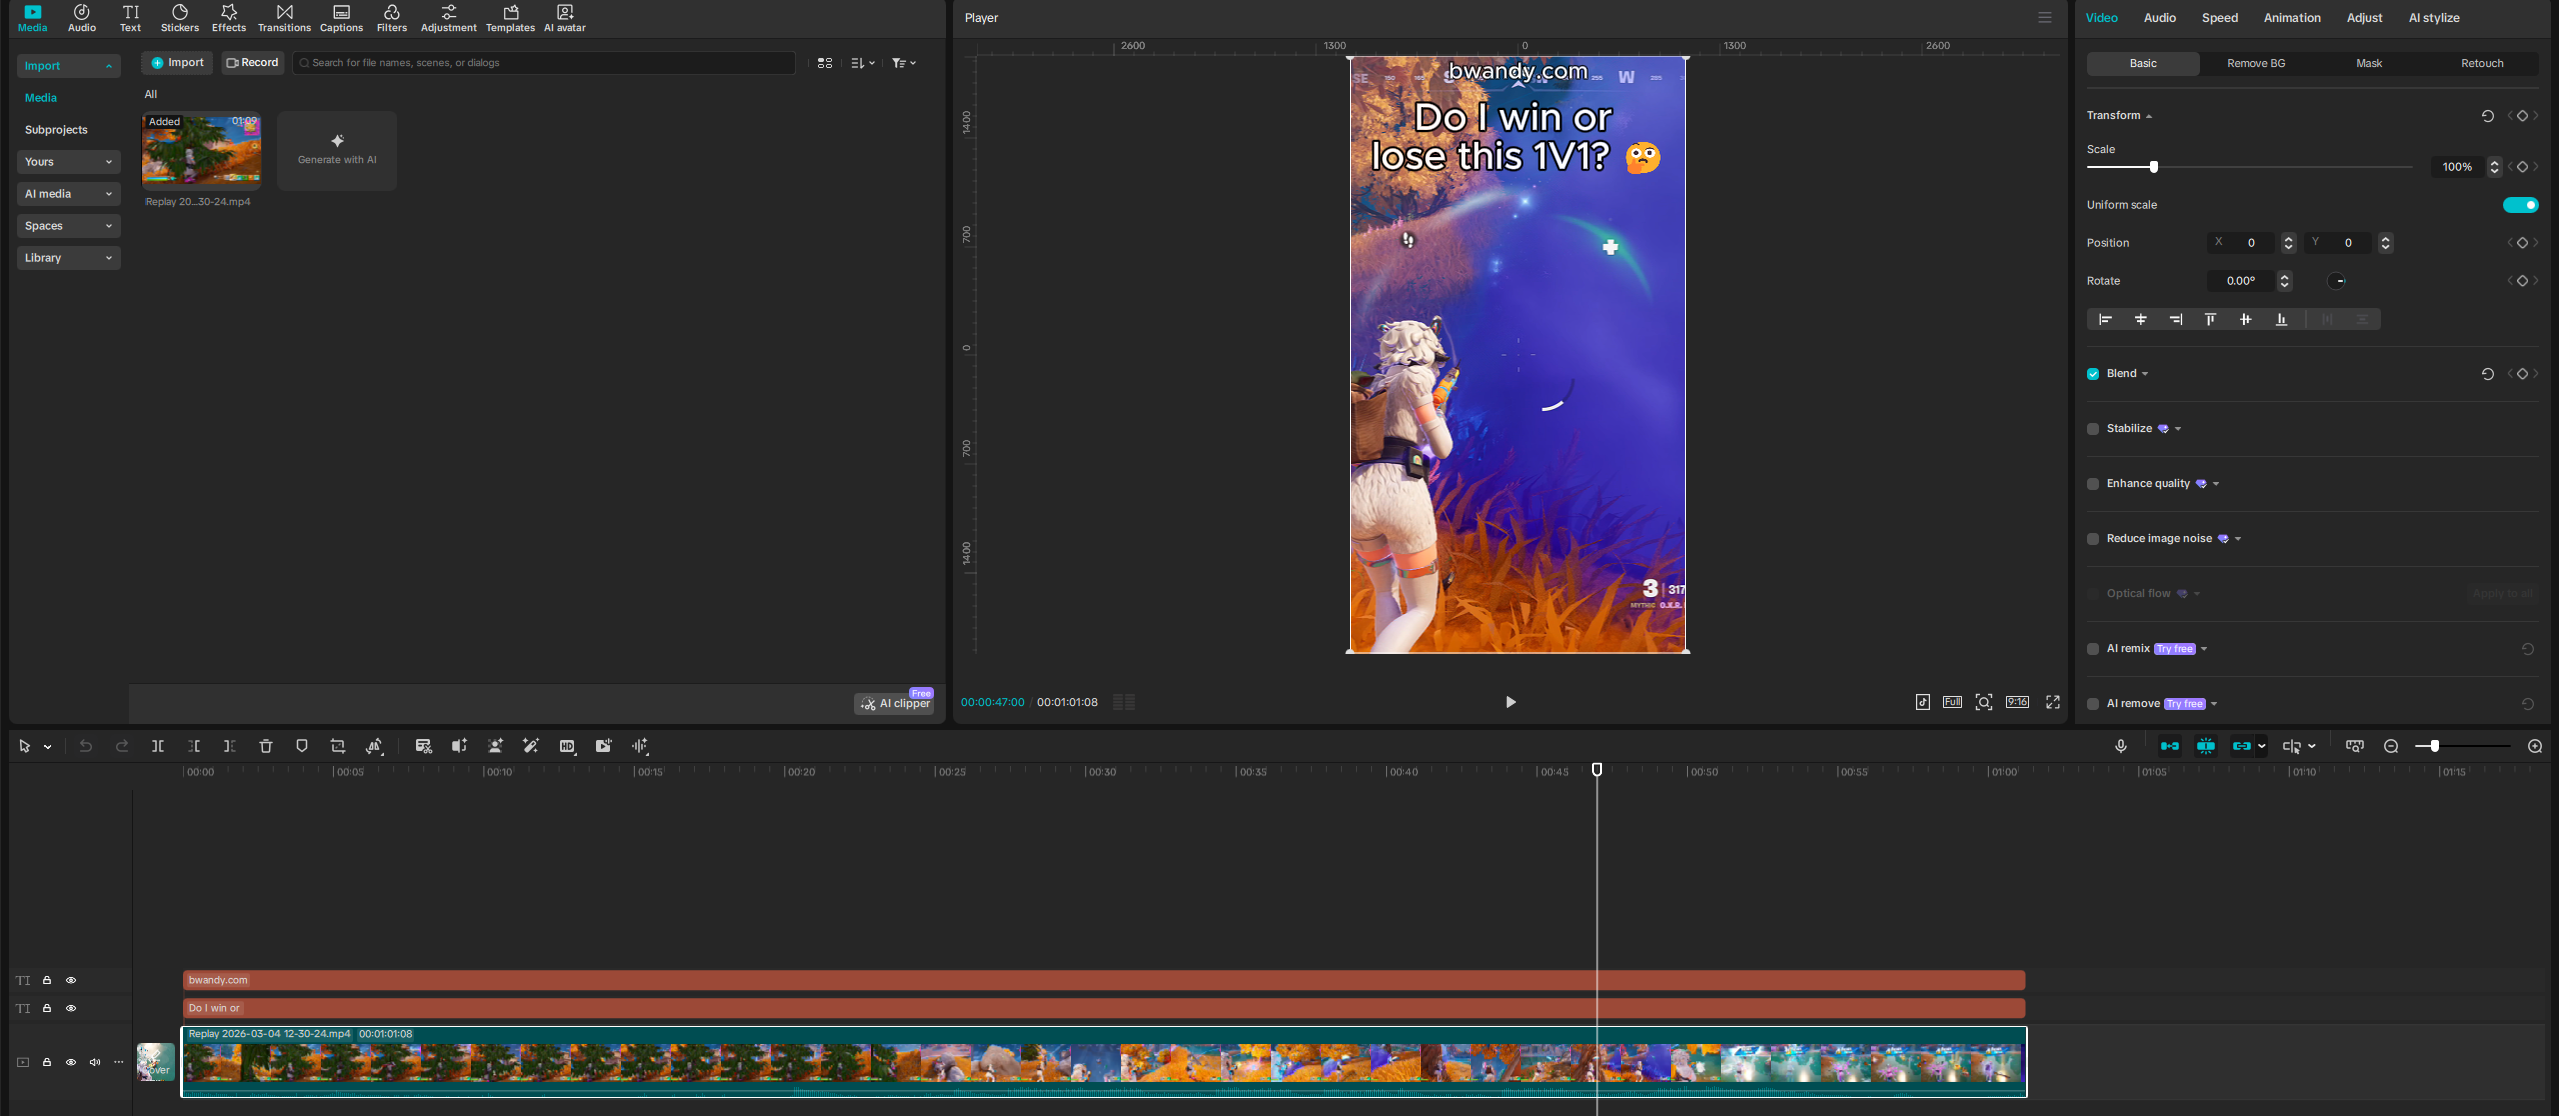Delete the selected clip using trash icon
The image size is (2559, 1116).
click(266, 746)
